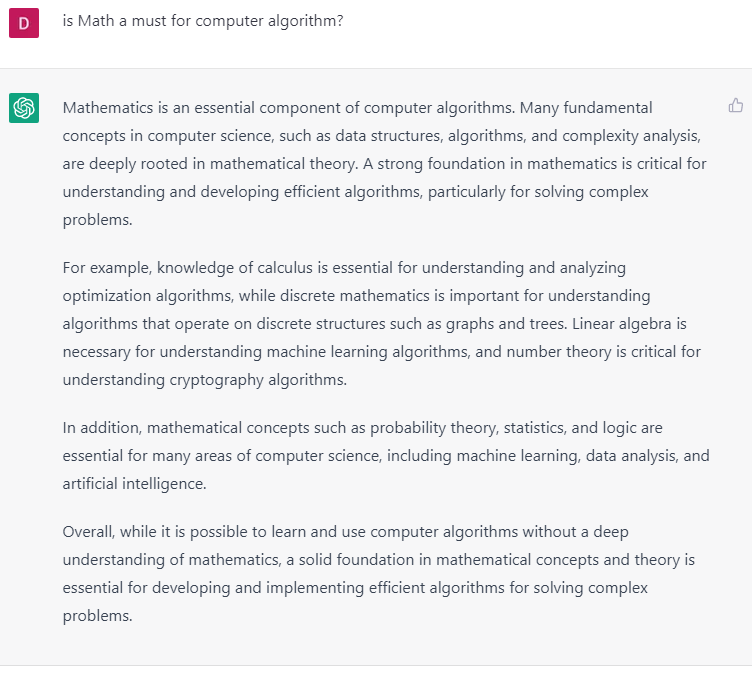Click the thumbs up feedback icon
The image size is (752, 683).
coord(735,106)
